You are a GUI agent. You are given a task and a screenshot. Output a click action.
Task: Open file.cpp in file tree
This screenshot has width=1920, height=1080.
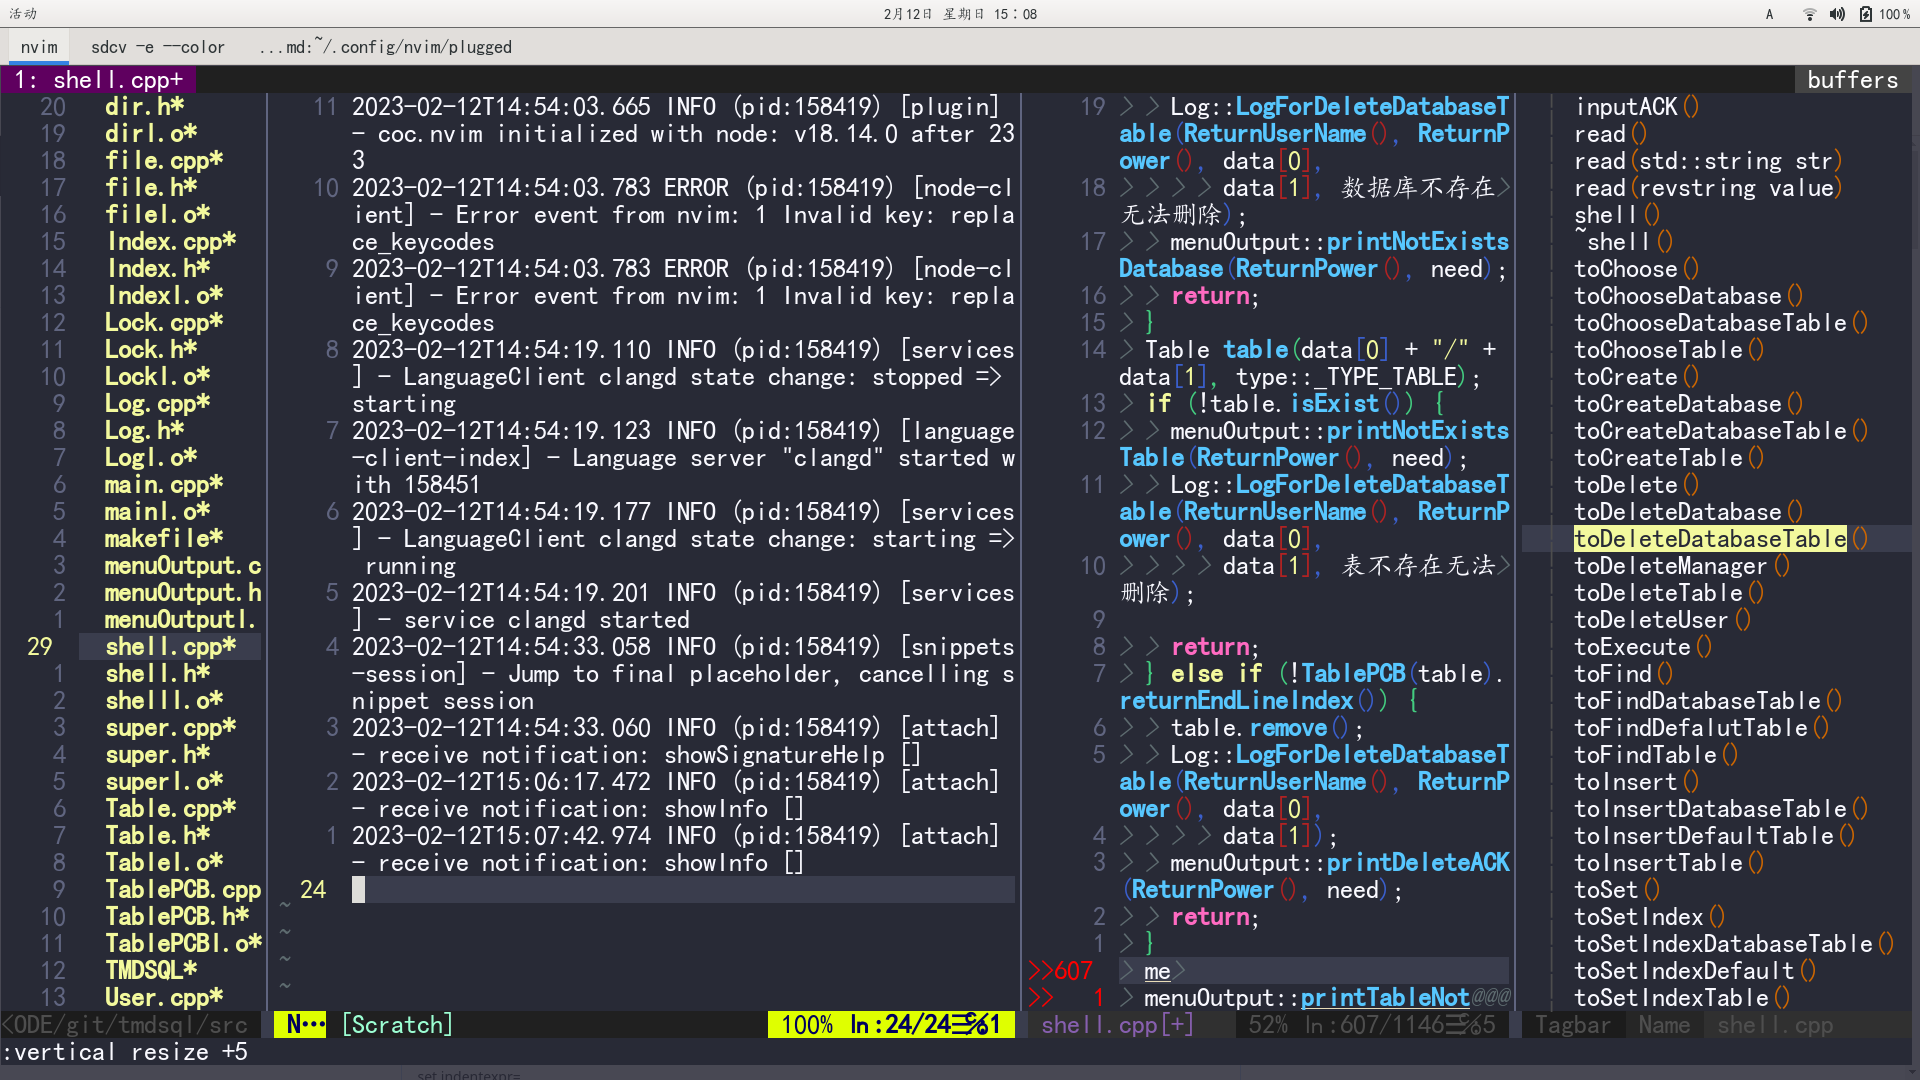click(164, 161)
